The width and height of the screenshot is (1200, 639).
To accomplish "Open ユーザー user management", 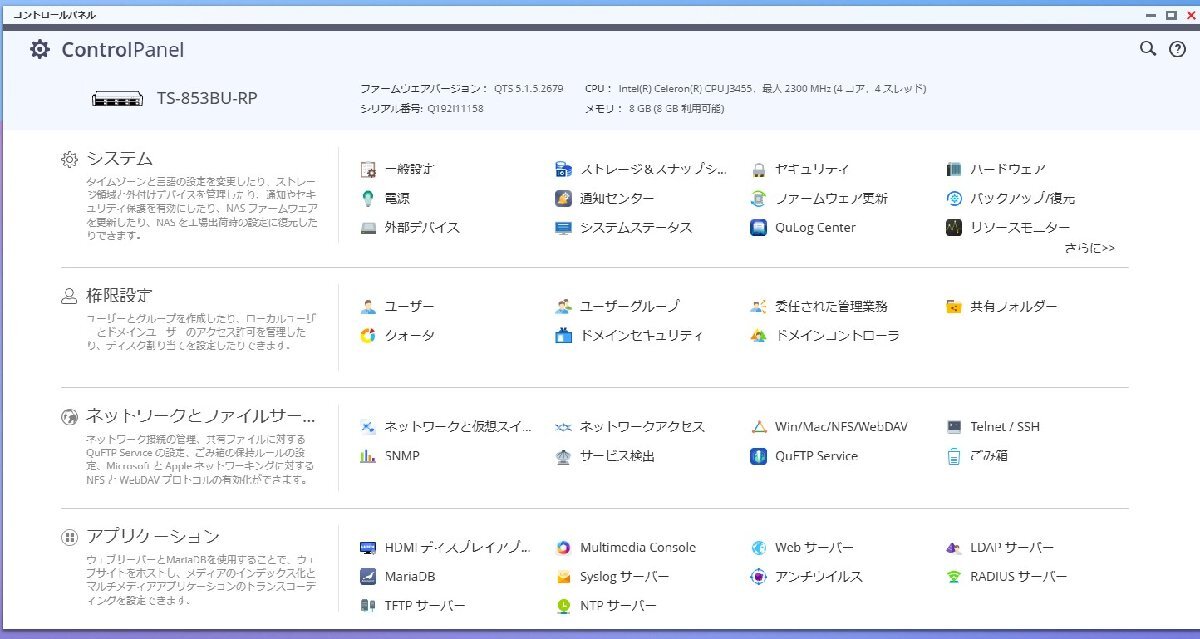I will tap(397, 306).
